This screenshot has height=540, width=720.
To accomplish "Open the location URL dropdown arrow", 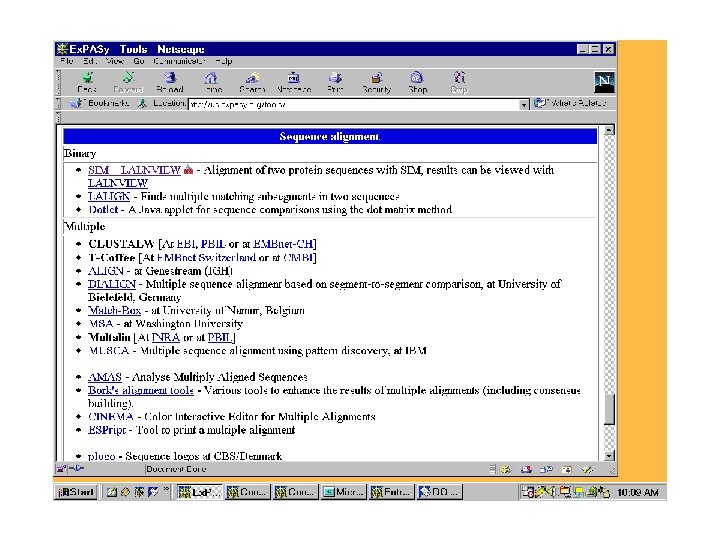I will point(523,105).
